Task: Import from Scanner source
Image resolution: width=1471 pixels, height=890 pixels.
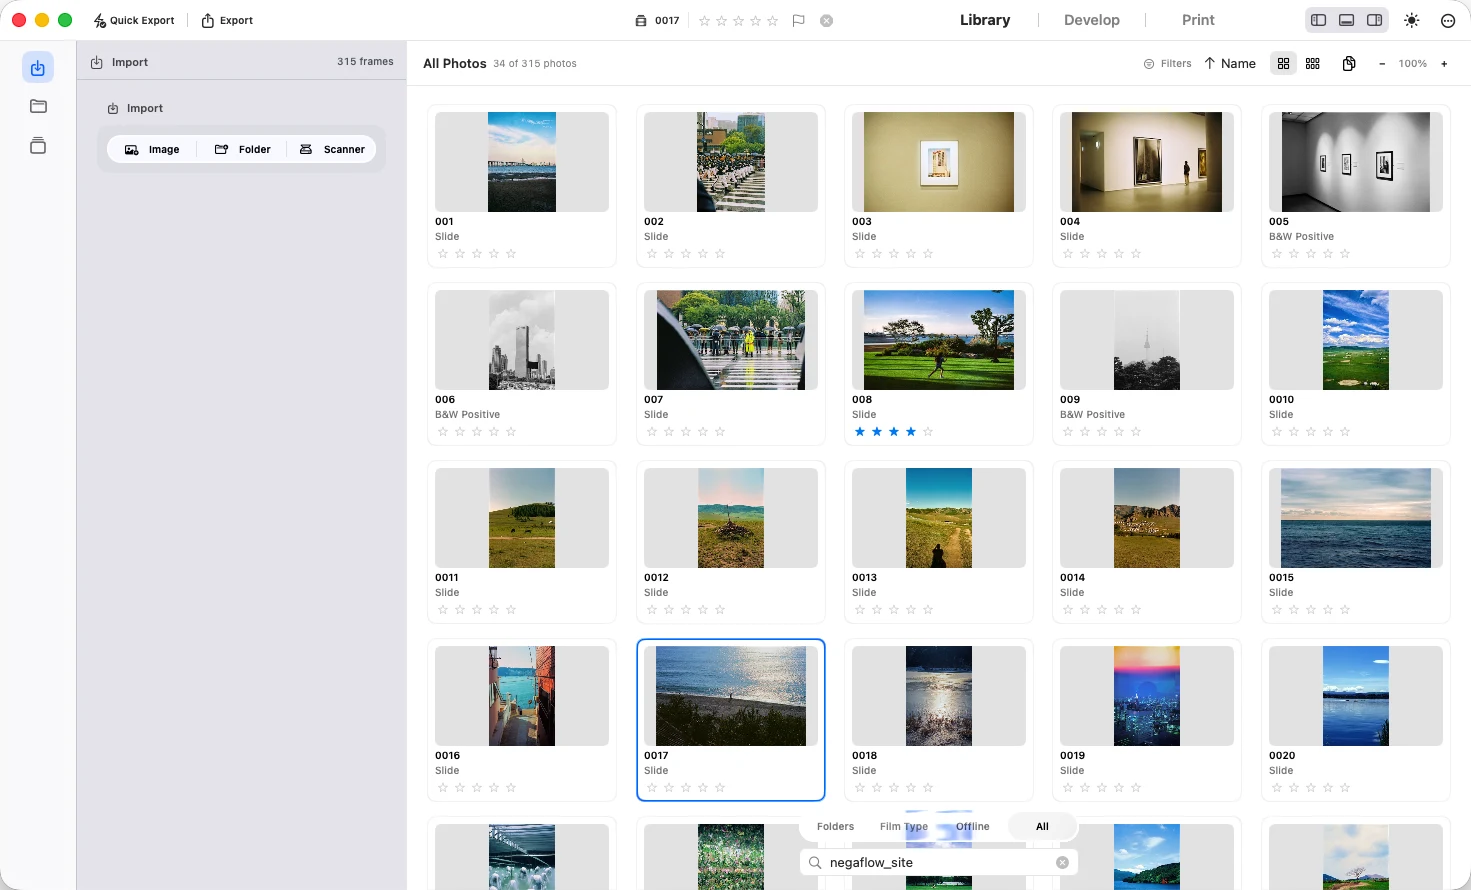Action: point(332,149)
